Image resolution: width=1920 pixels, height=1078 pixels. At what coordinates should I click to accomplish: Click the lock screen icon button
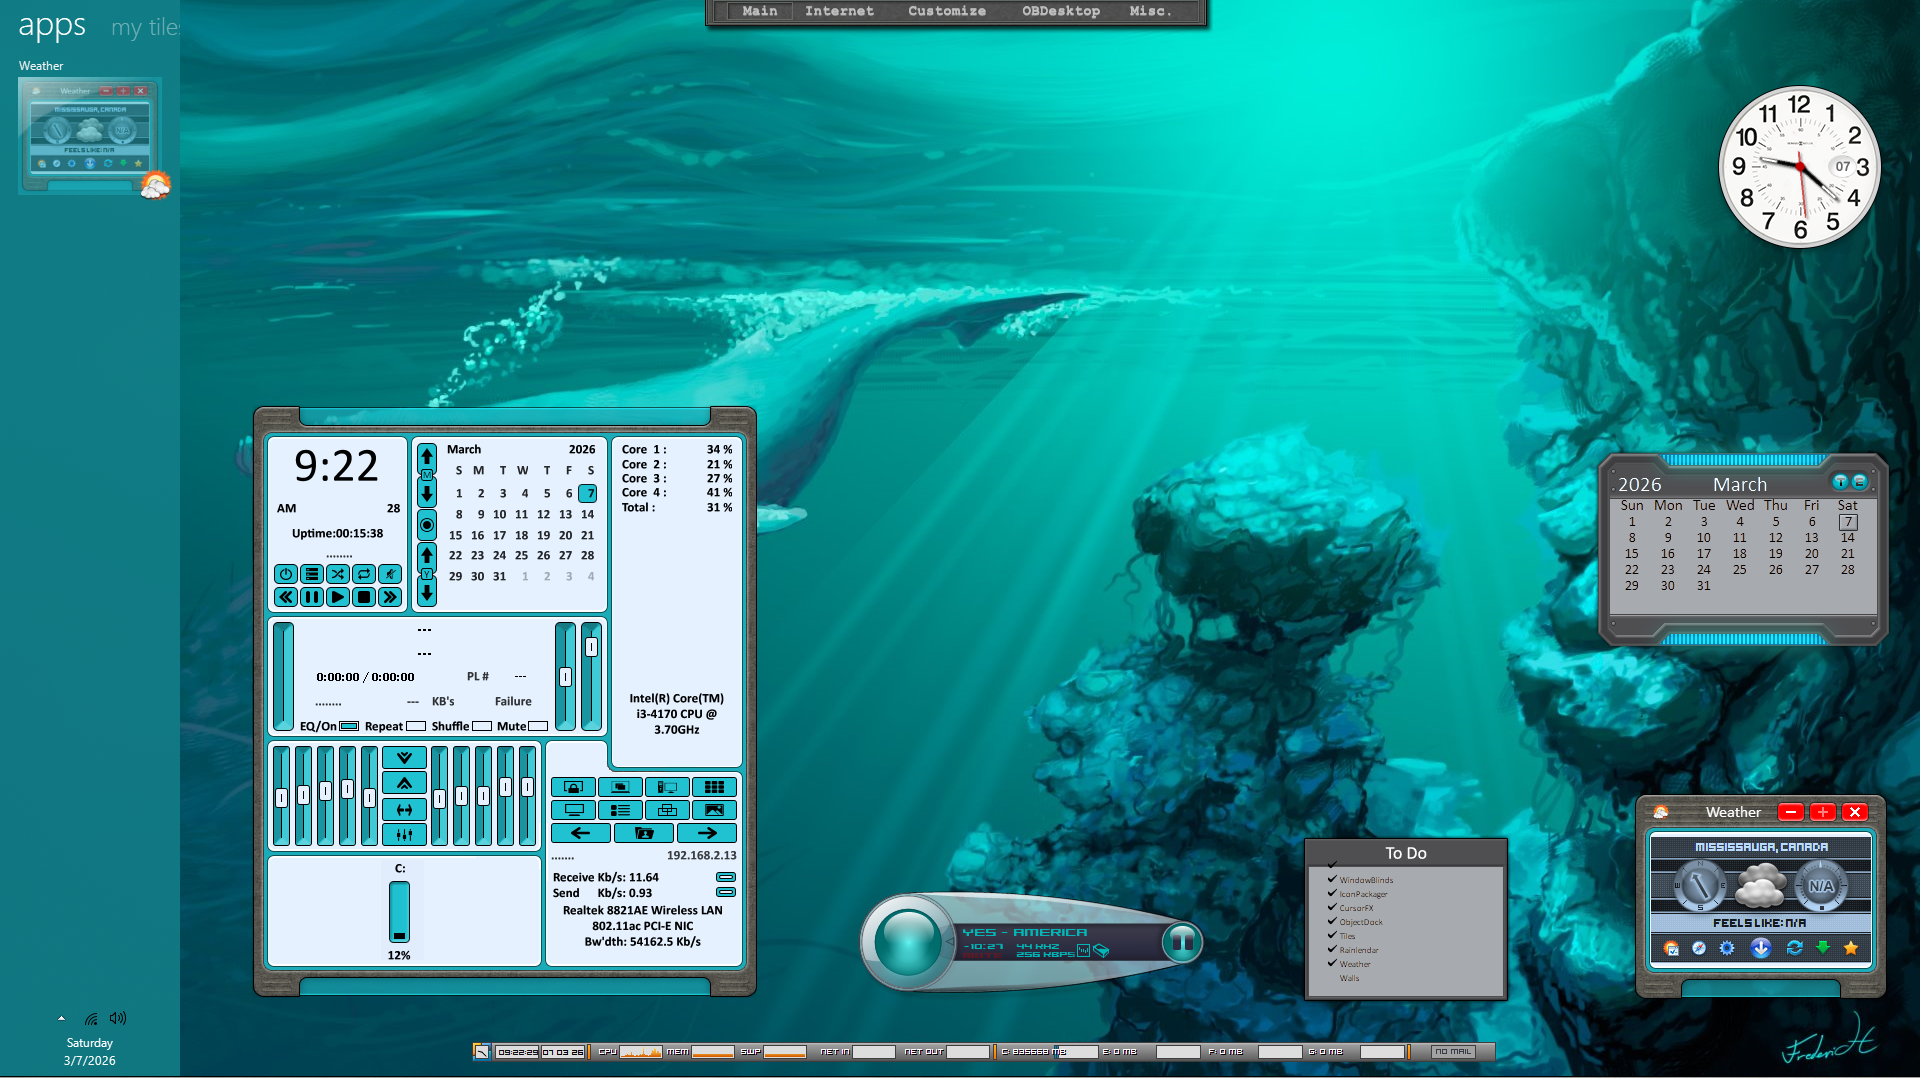573,787
